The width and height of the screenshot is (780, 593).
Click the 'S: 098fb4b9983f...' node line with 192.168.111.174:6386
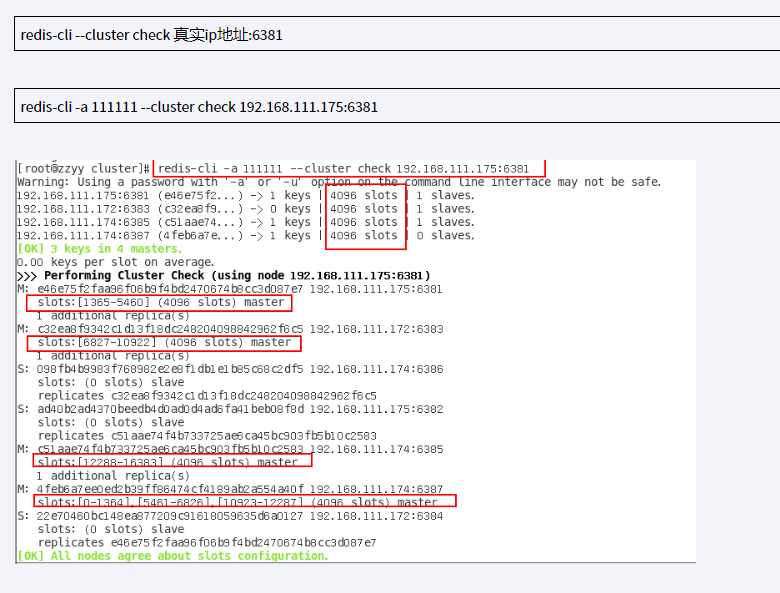[x=230, y=369]
